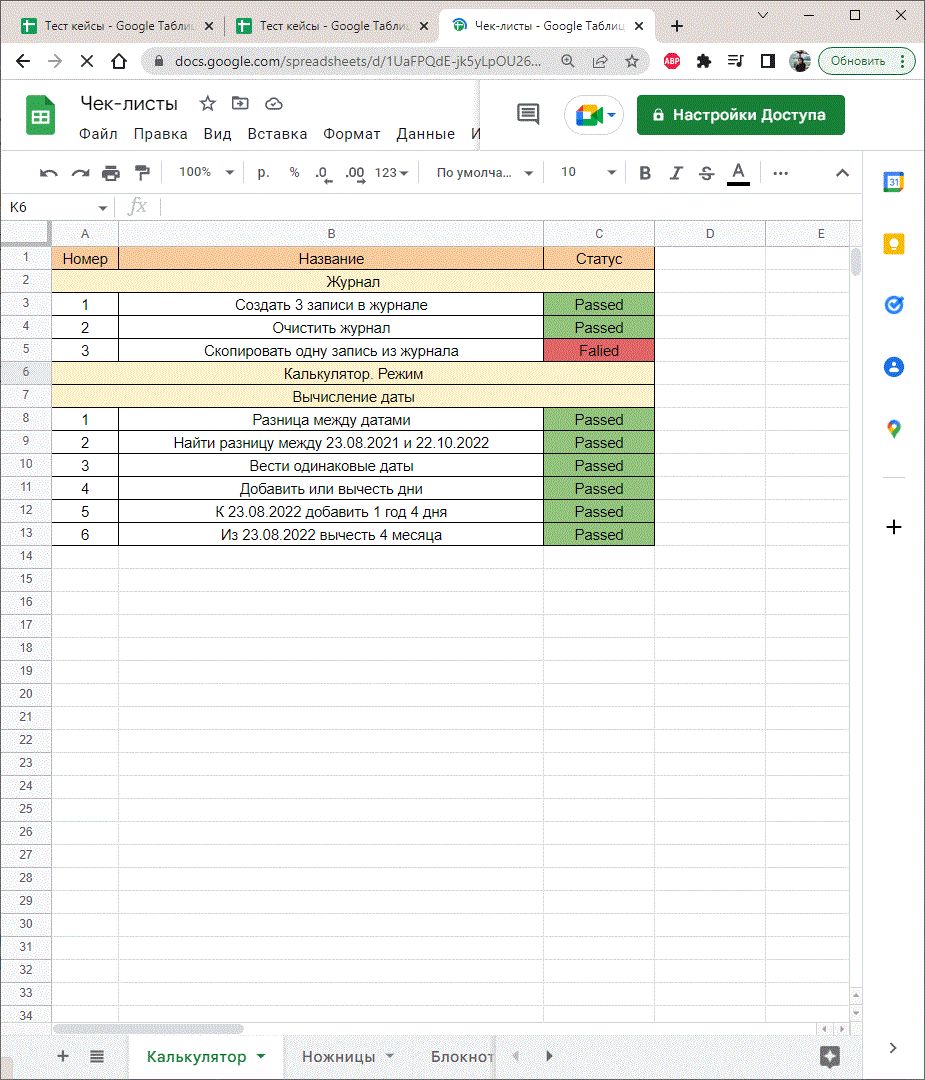Star the Чек-листы document

[x=207, y=103]
